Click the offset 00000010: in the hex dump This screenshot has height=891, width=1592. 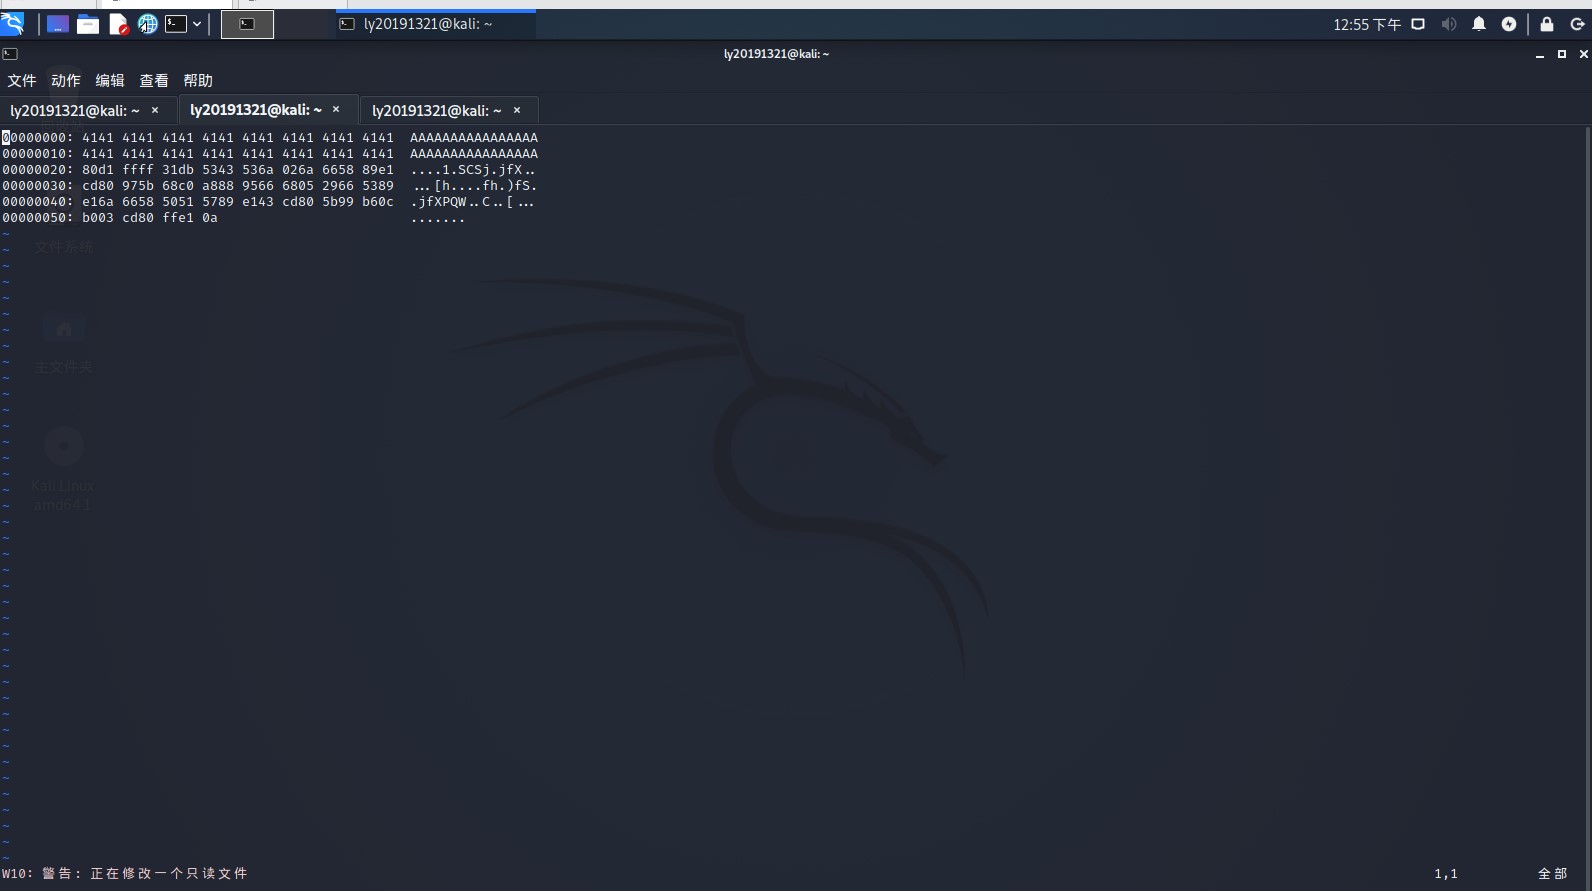[x=38, y=154]
